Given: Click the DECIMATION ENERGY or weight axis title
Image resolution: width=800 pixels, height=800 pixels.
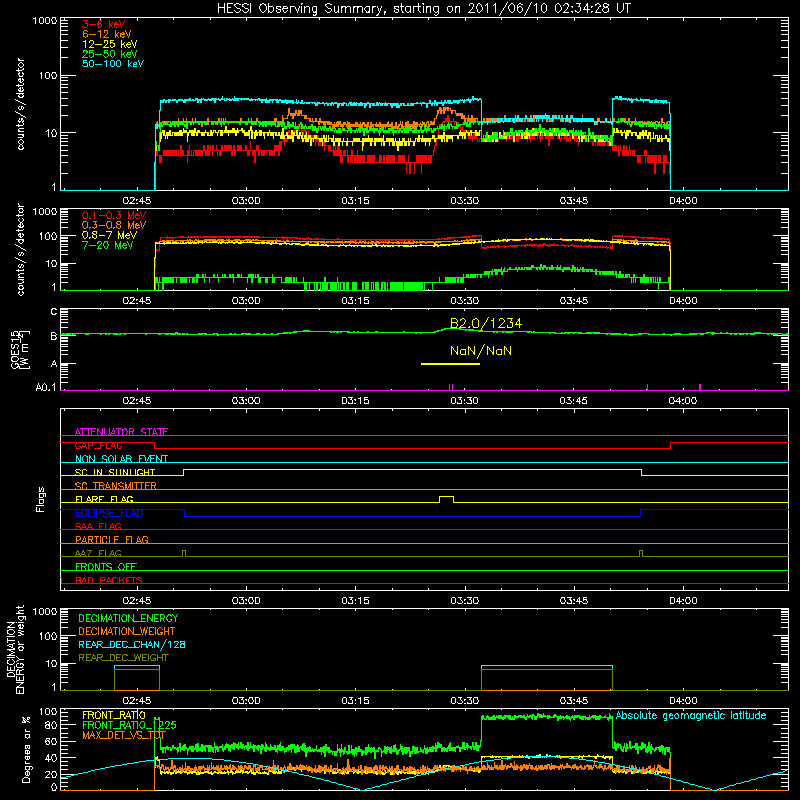Looking at the screenshot, I should coord(15,649).
